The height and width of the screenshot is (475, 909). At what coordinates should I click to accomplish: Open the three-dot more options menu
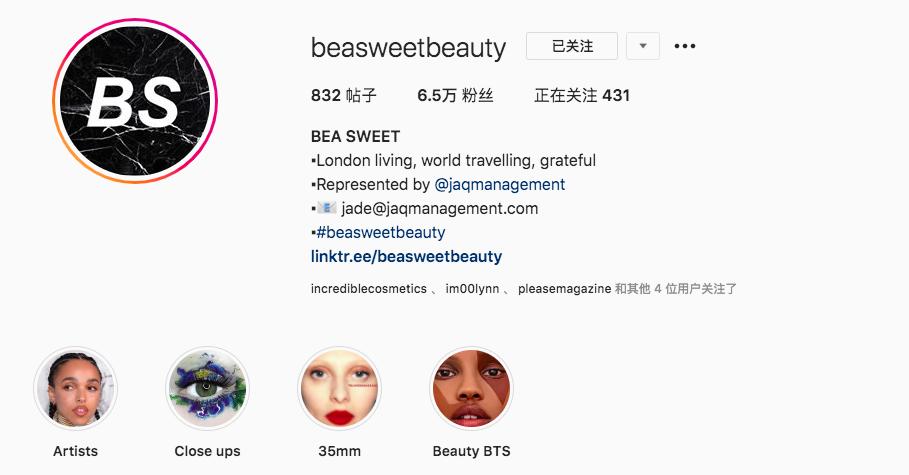coord(685,46)
